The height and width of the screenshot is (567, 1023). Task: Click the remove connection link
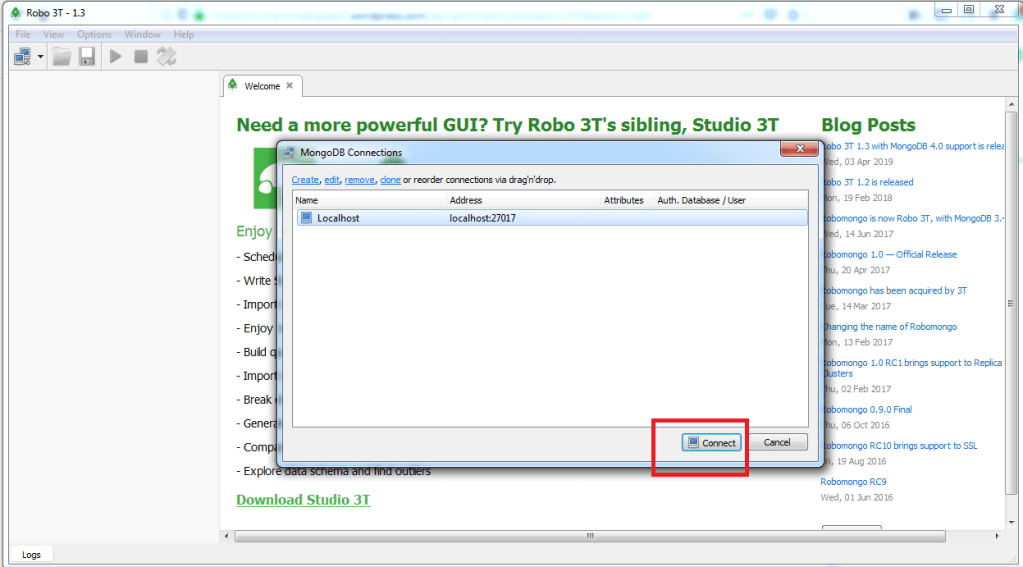(359, 180)
